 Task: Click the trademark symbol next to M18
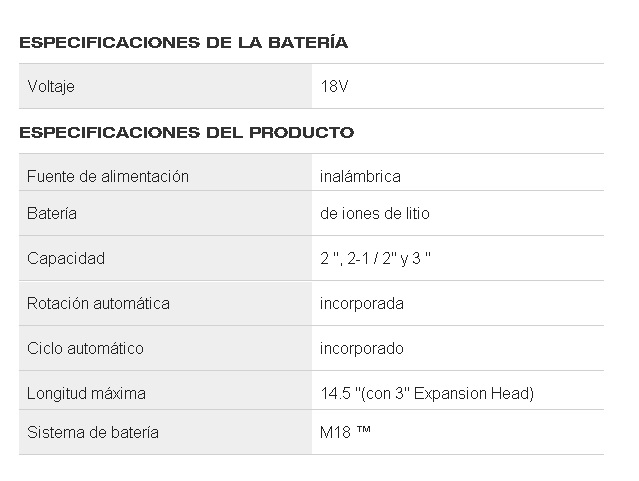click(364, 433)
